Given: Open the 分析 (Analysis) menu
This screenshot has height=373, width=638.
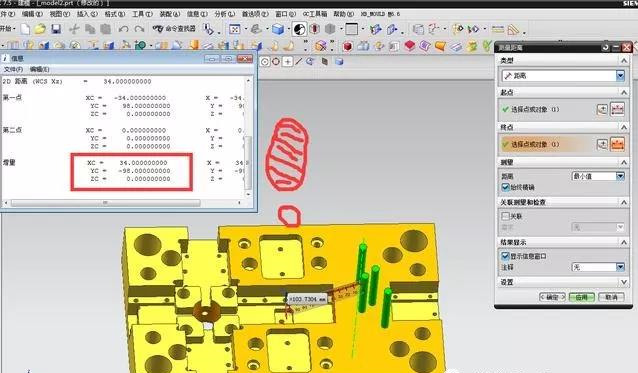Looking at the screenshot, I should pyautogui.click(x=225, y=14).
